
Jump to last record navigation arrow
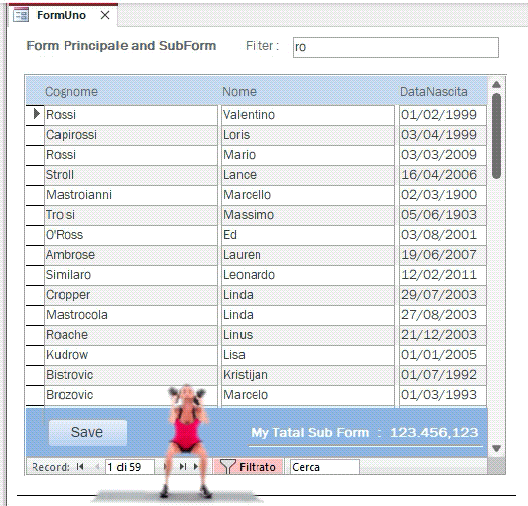[x=183, y=467]
